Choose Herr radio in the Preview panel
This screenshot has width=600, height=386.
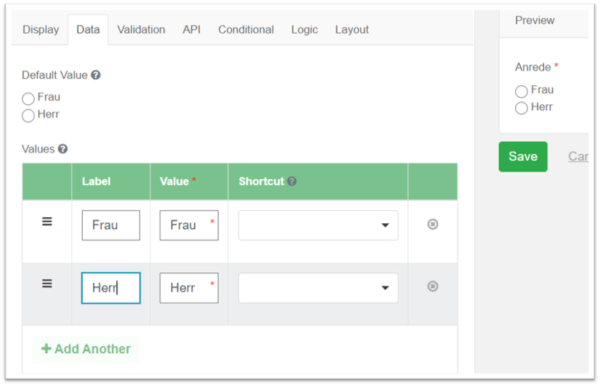pos(521,108)
